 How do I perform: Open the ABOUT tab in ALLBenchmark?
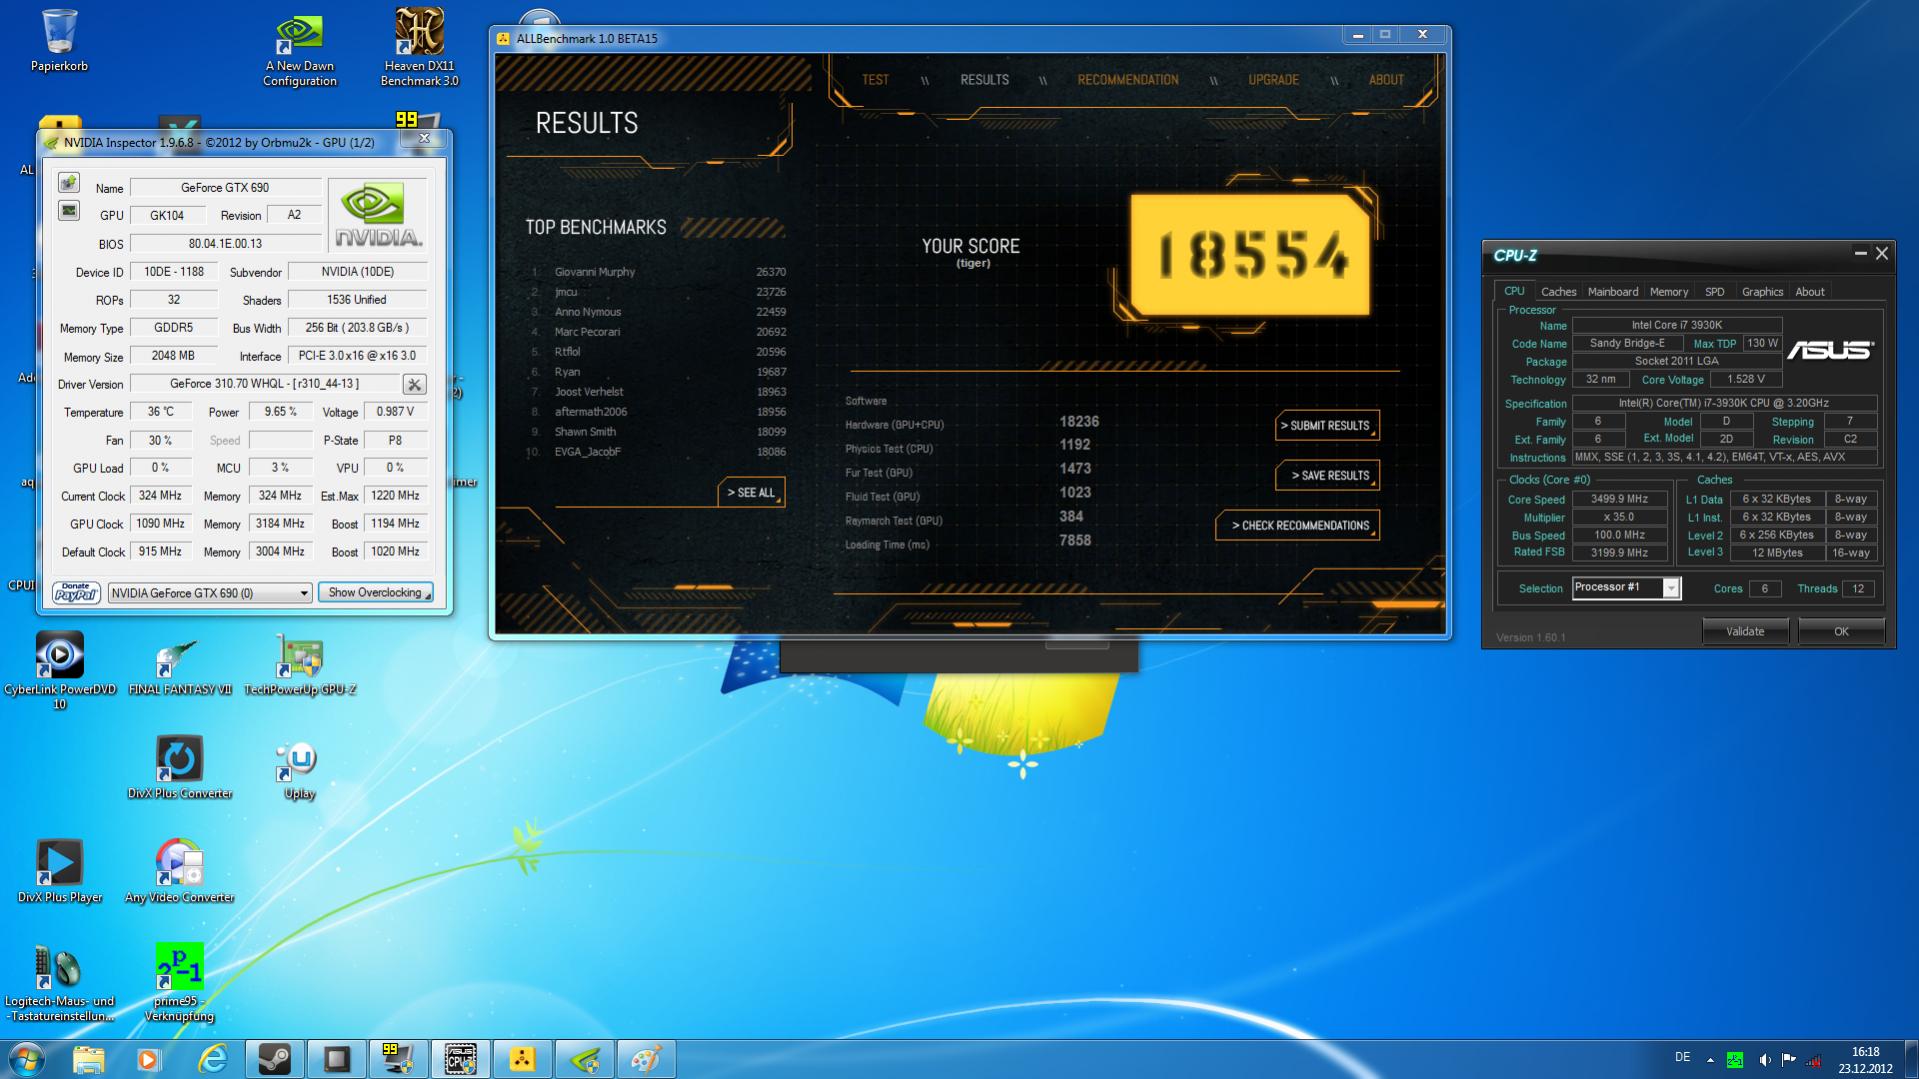click(1385, 80)
